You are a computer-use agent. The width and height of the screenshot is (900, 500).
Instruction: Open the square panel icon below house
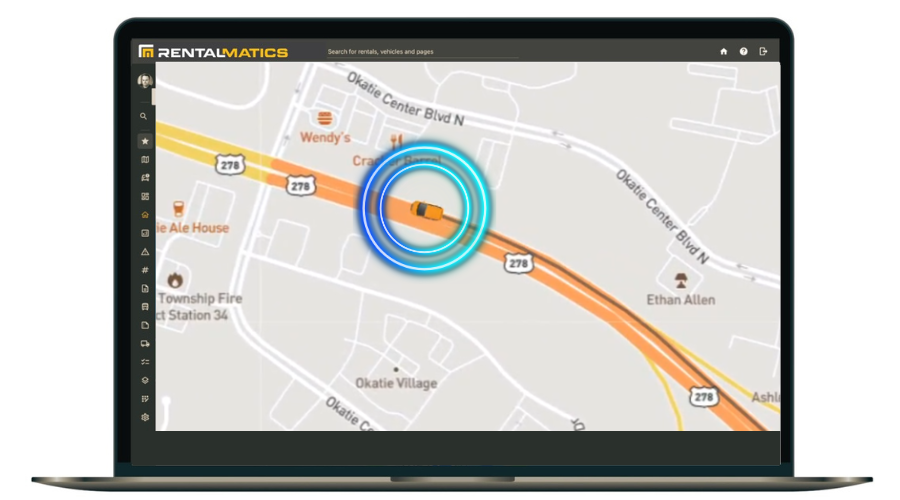pyautogui.click(x=145, y=233)
